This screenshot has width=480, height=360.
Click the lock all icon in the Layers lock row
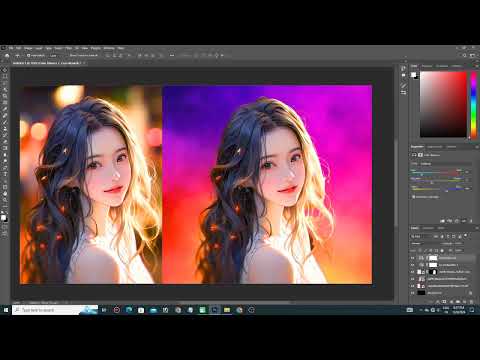442,250
